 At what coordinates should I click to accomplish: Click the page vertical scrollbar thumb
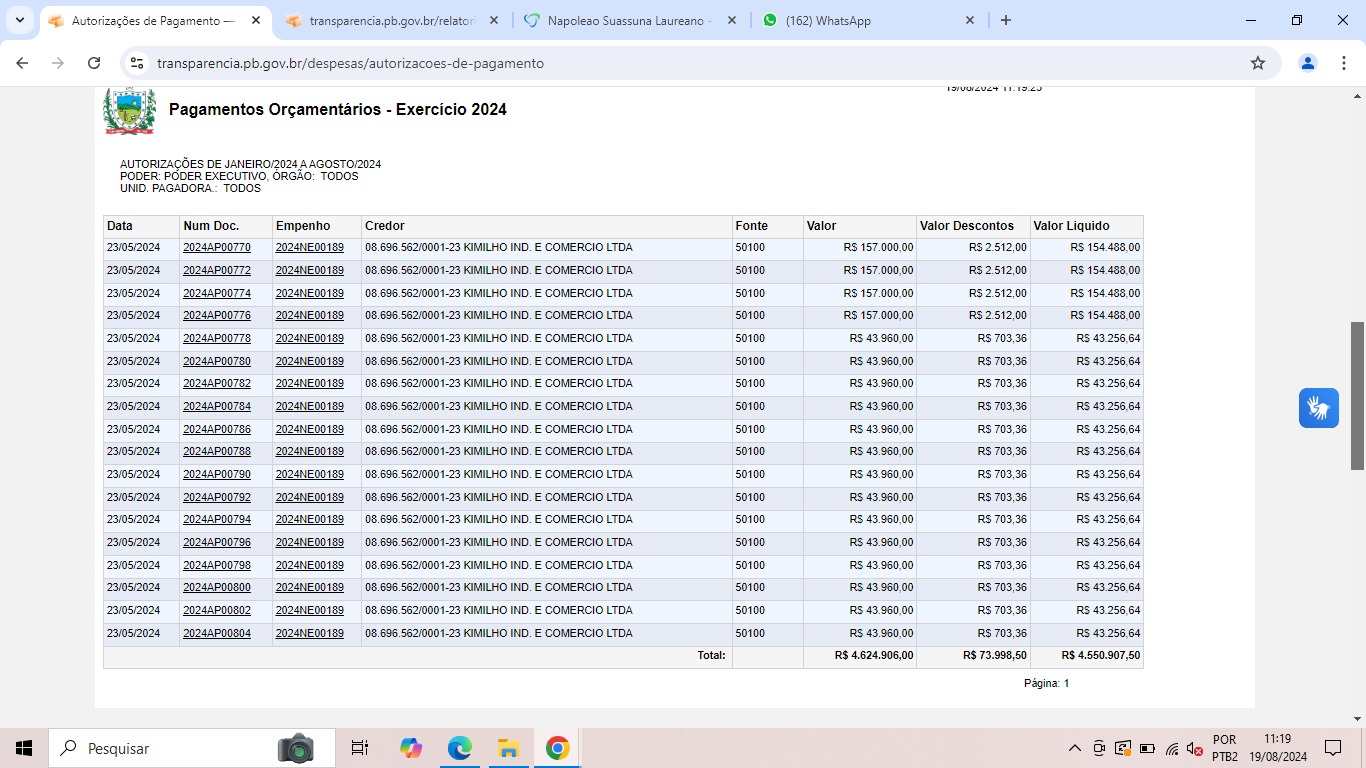pos(1357,395)
